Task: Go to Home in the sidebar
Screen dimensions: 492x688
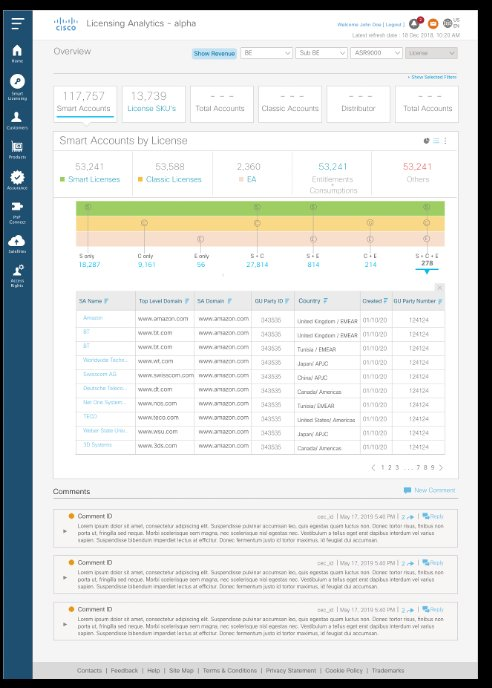Action: pyautogui.click(x=17, y=54)
